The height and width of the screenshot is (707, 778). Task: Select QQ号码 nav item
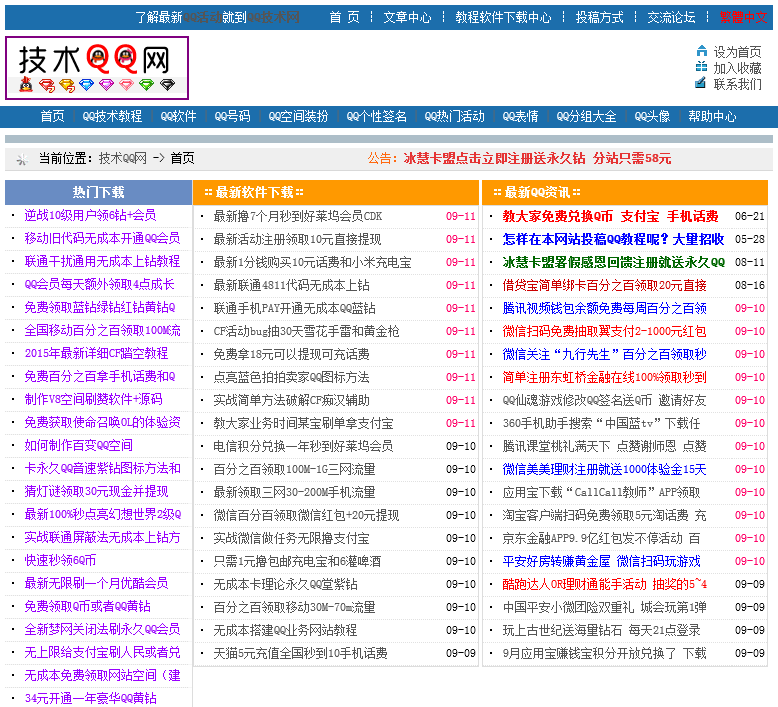point(232,116)
